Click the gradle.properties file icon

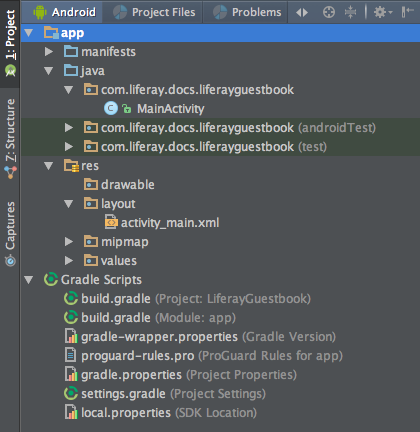click(71, 374)
